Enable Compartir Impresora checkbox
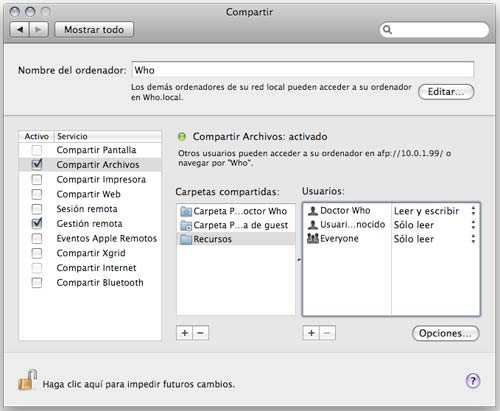The image size is (500, 411). (x=37, y=179)
